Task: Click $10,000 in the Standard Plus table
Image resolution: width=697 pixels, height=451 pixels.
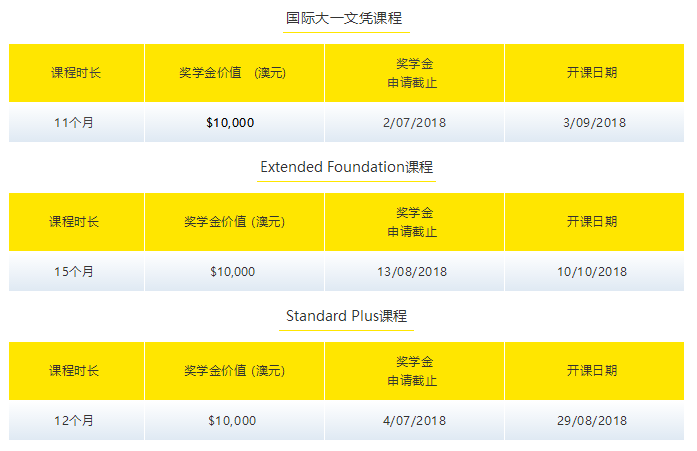Action: (x=232, y=421)
